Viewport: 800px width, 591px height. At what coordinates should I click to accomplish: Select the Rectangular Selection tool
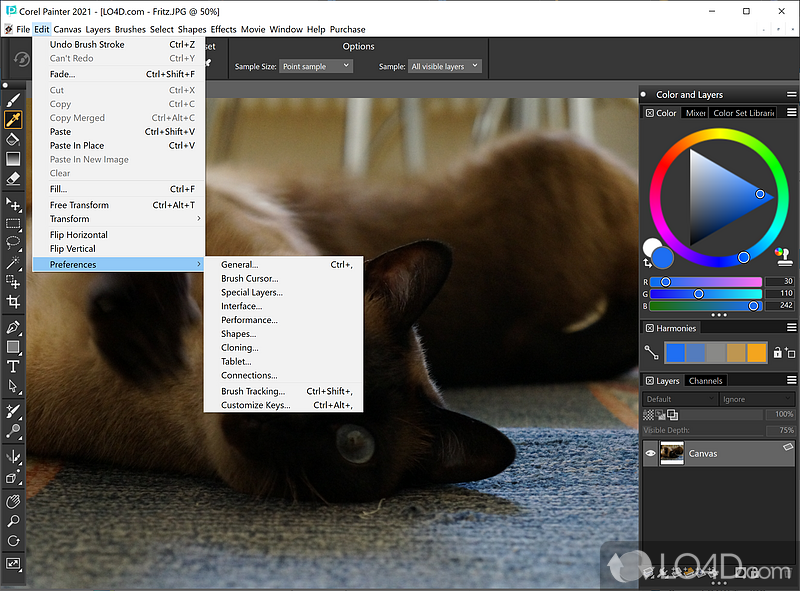point(13,224)
